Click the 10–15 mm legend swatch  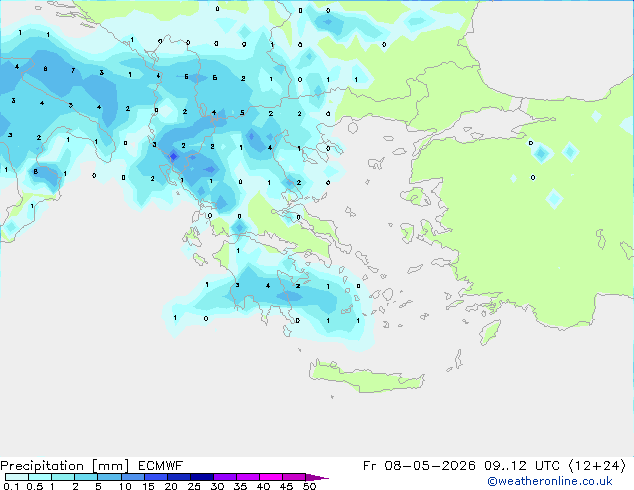(132, 477)
